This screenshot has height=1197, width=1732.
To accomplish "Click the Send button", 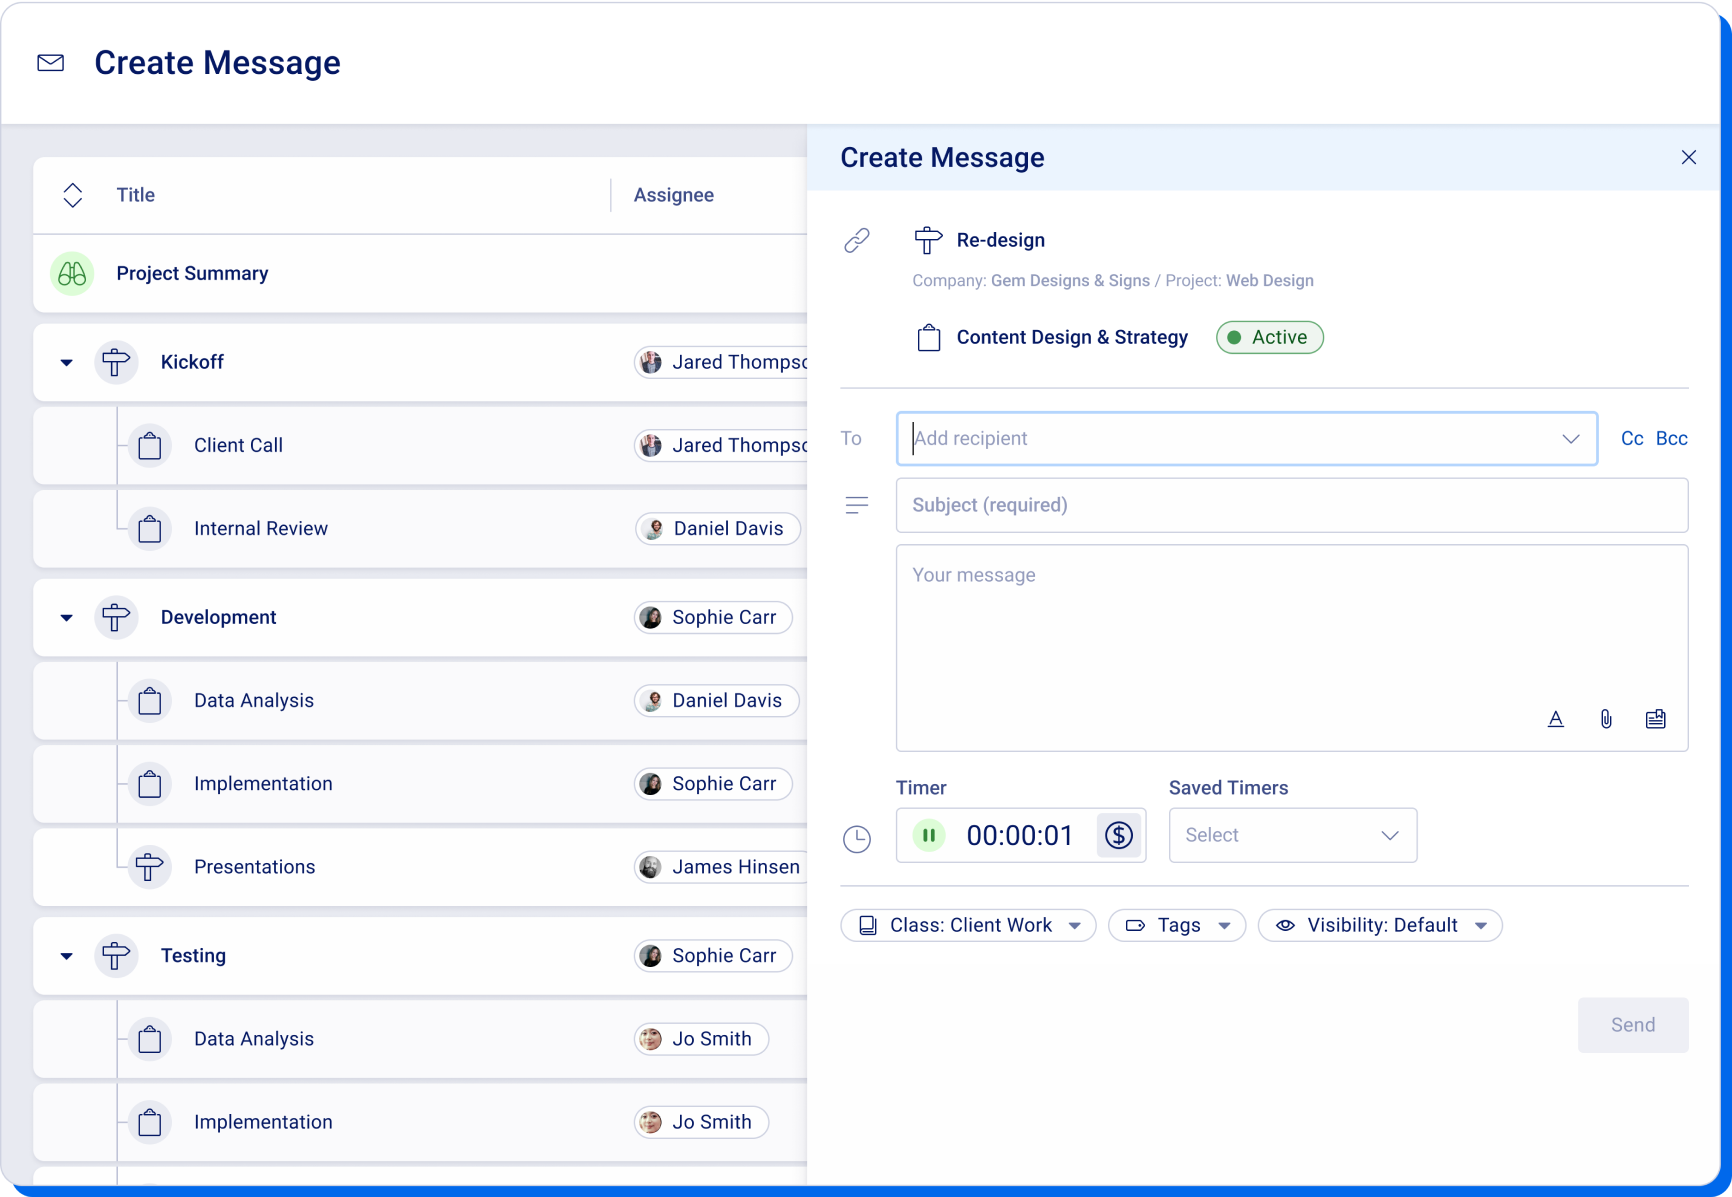I will coord(1632,1024).
